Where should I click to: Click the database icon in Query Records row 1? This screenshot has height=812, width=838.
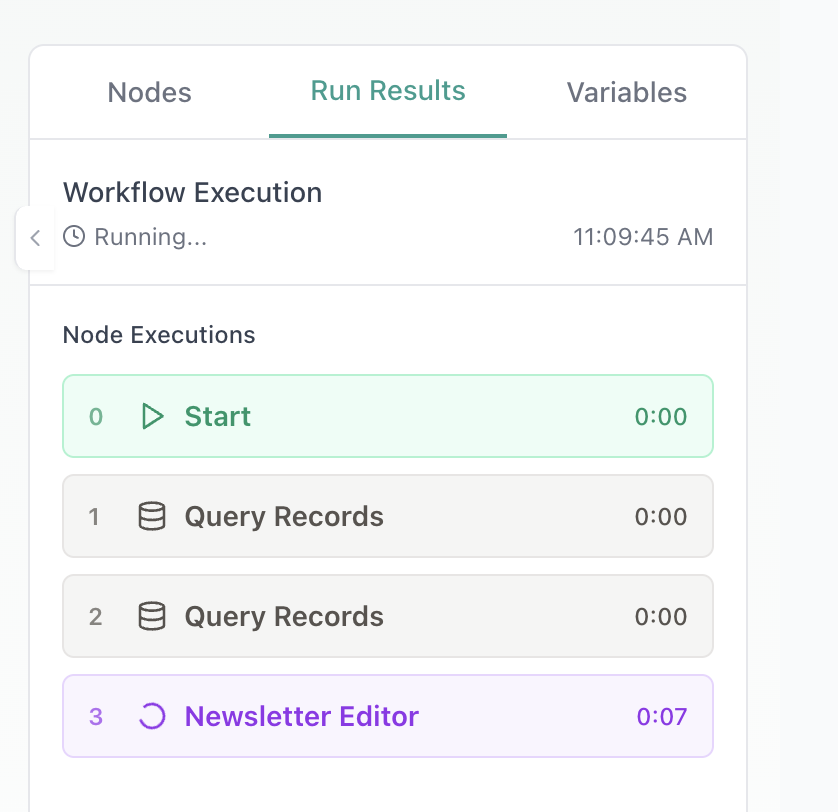(x=151, y=517)
